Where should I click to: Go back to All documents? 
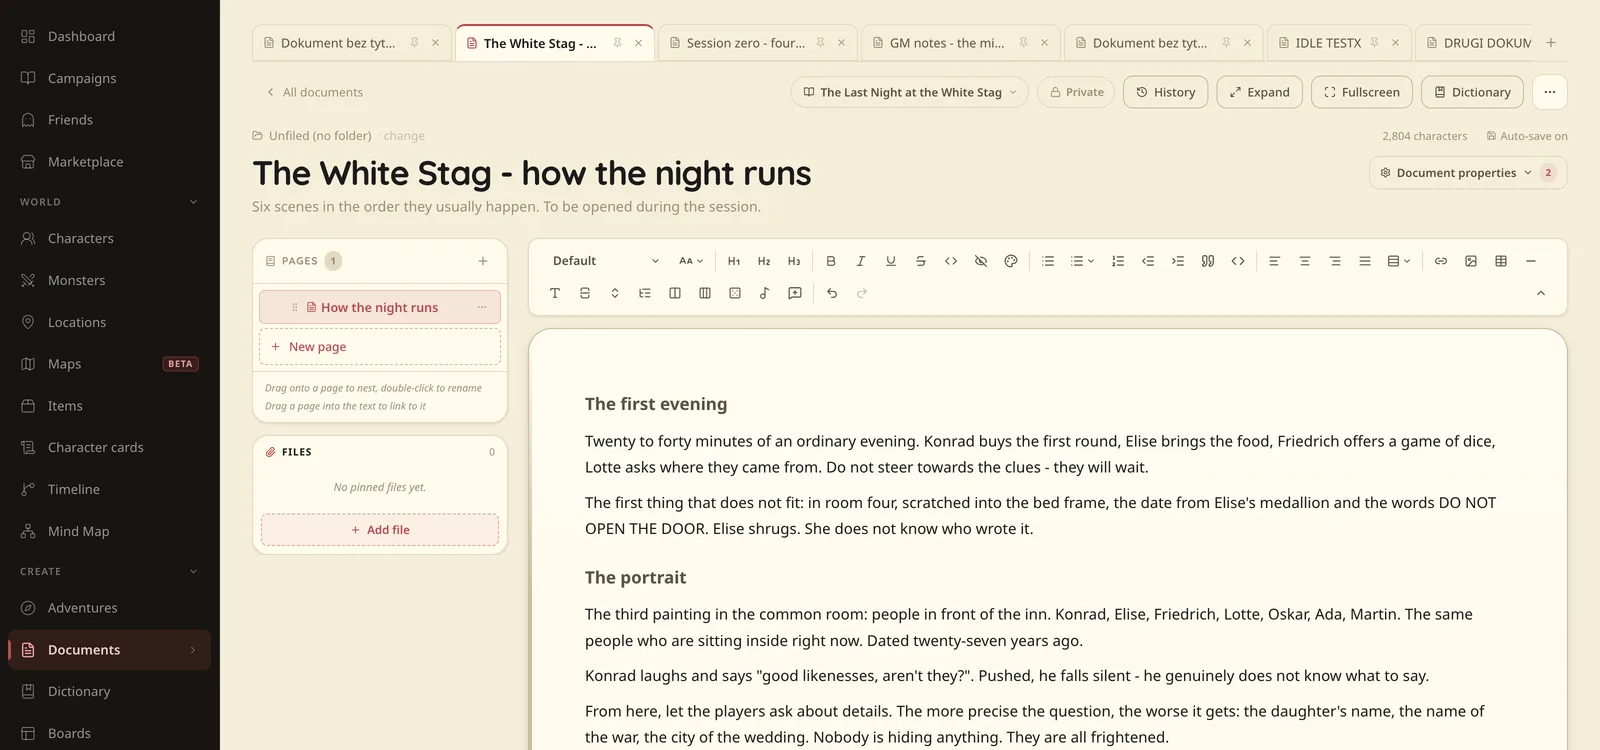[x=314, y=92]
